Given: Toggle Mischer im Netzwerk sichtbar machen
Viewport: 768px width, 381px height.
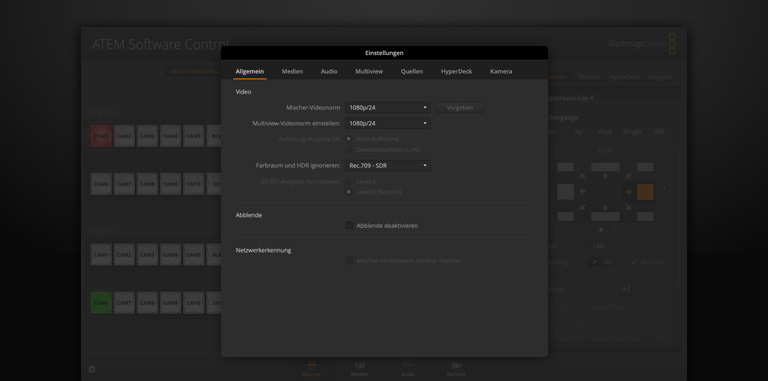Looking at the screenshot, I should [349, 261].
